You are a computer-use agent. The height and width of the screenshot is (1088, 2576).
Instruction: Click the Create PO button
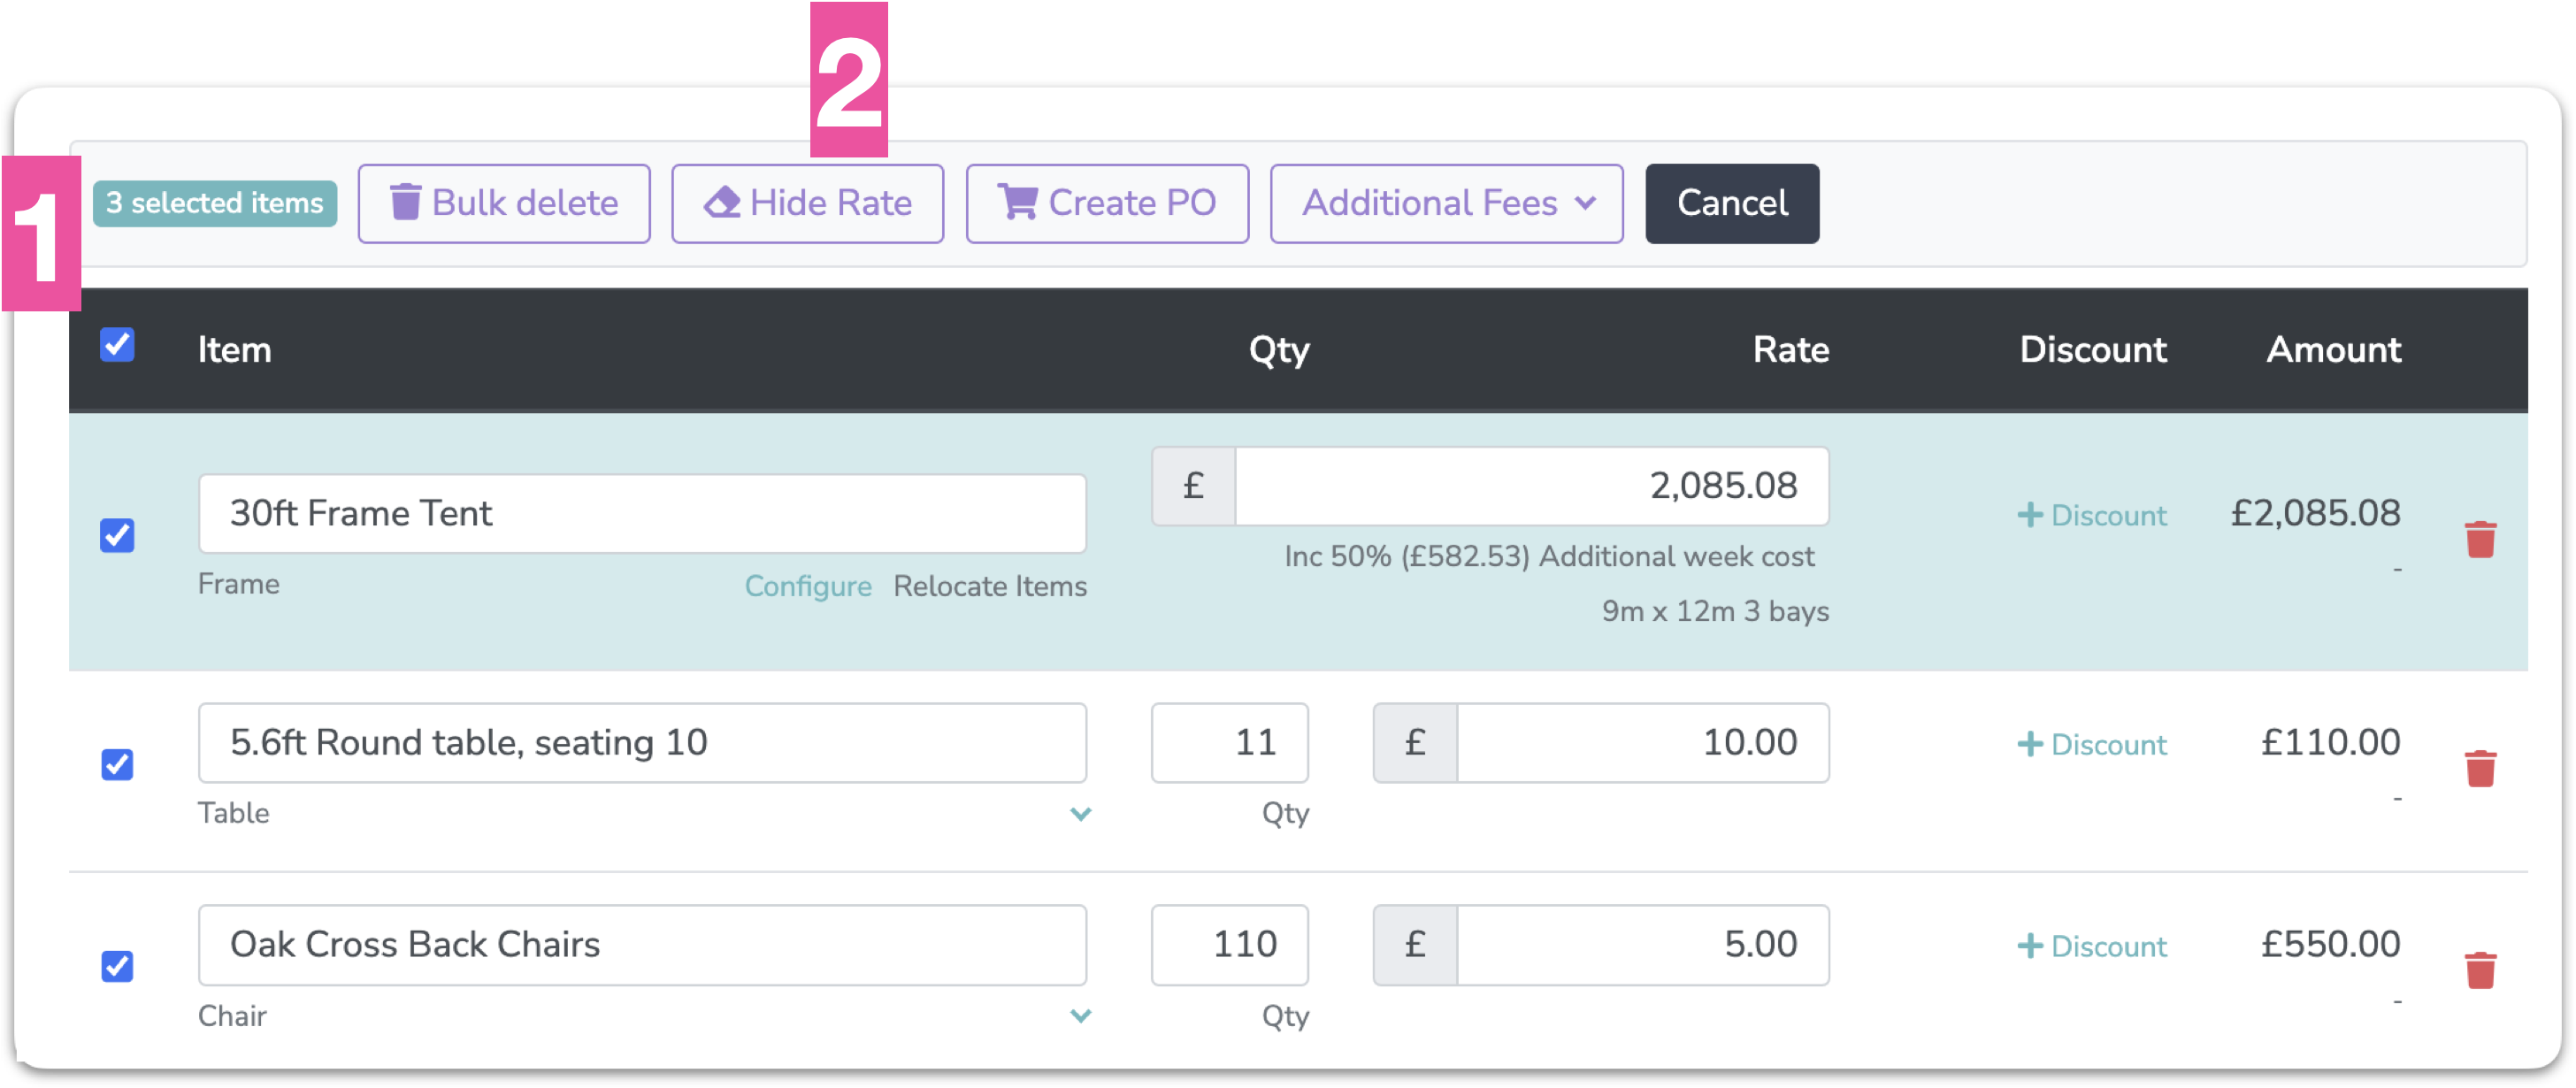pos(1107,204)
